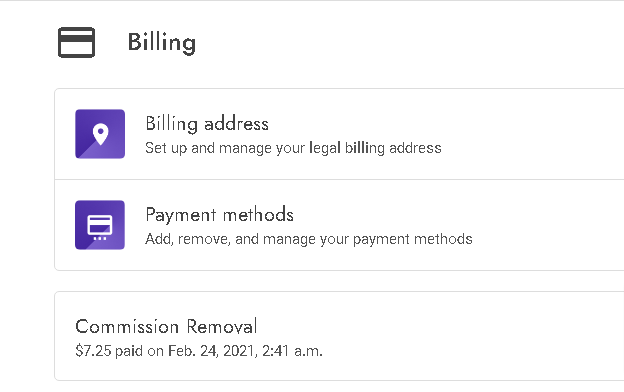Screen dimensions: 624x392
Task: Click the $7.25 paid on Feb. 24 line
Action: (199, 351)
